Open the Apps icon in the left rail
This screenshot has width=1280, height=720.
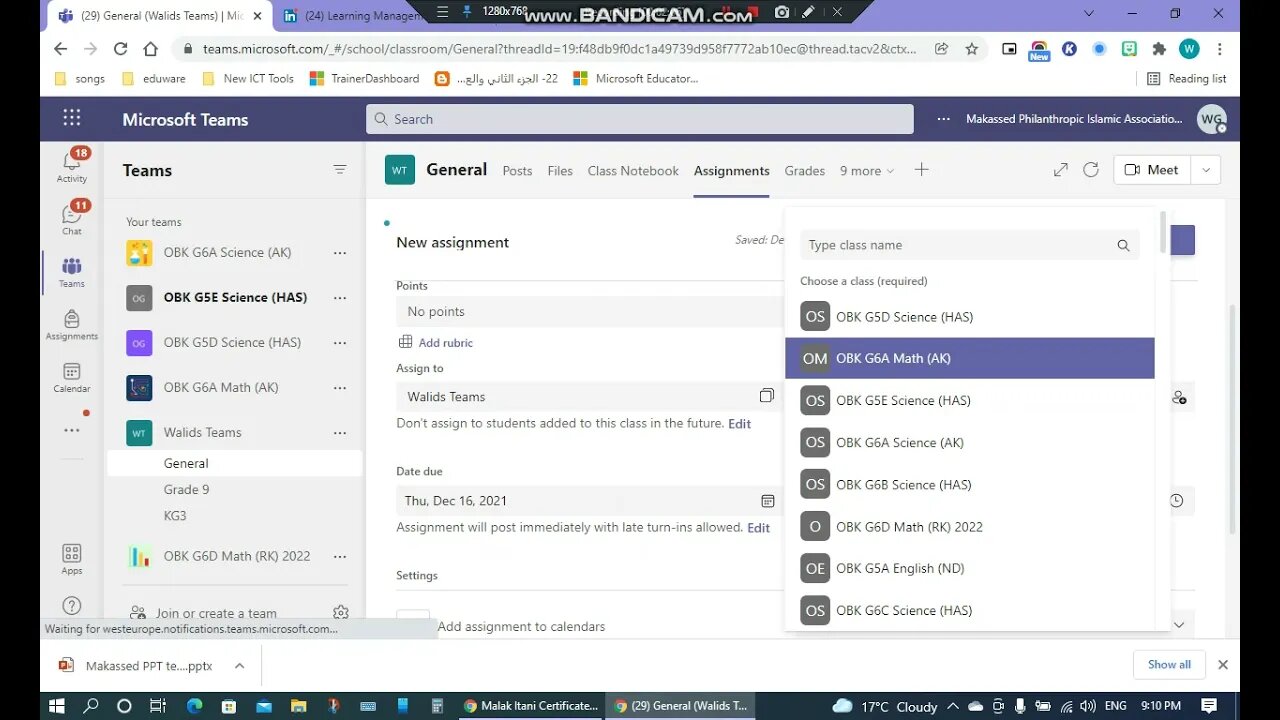(x=72, y=559)
